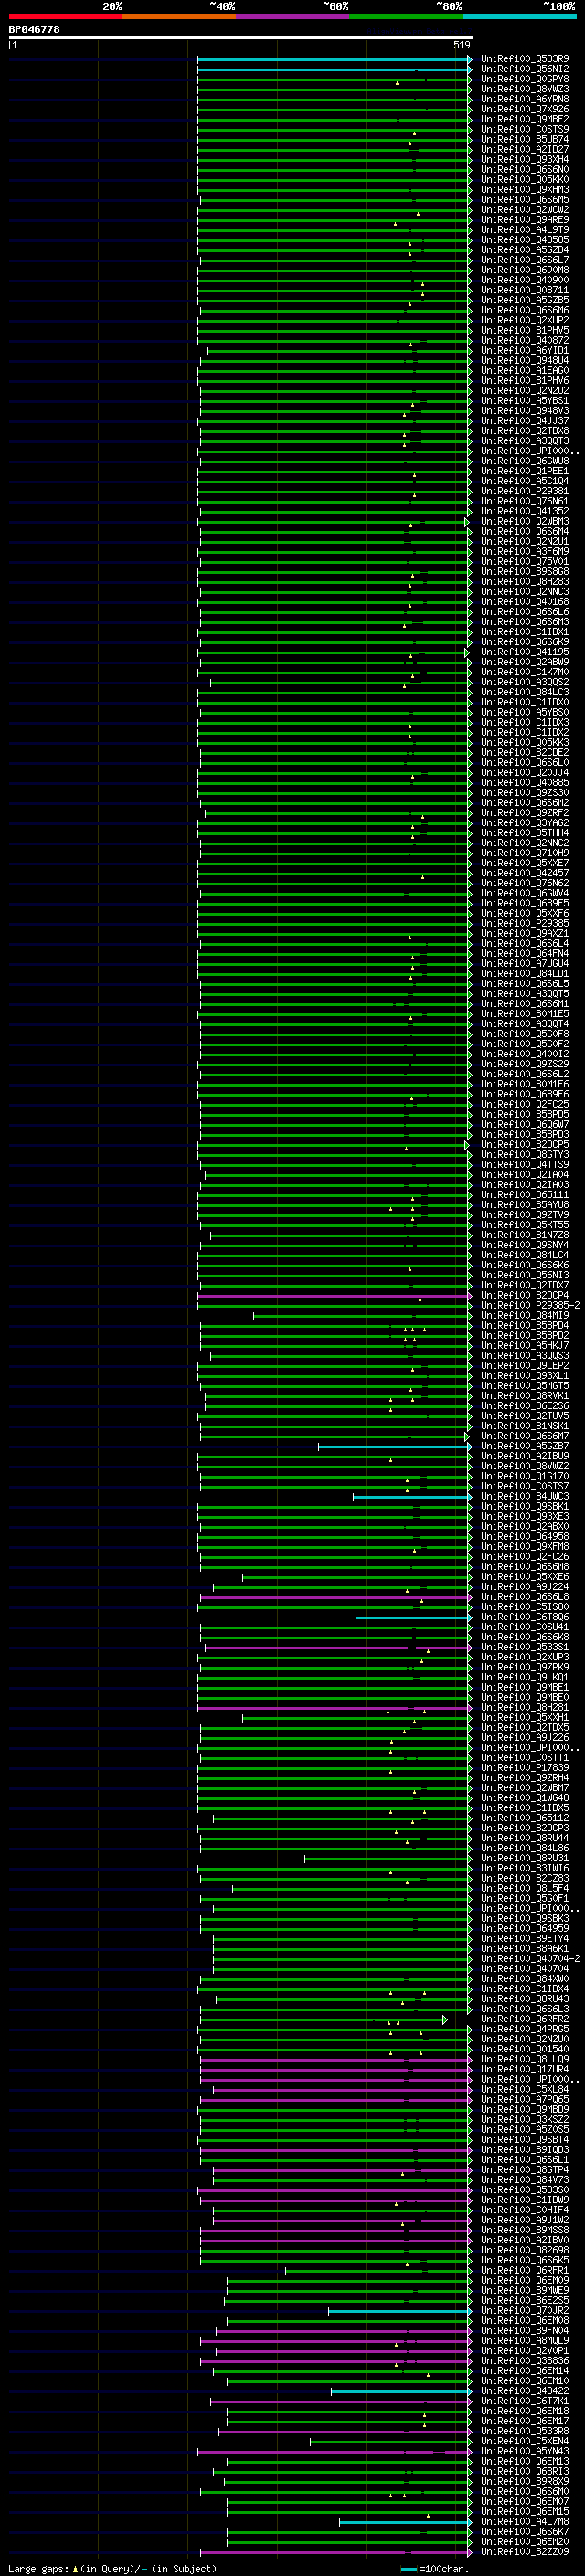Screen dimensions: 585x2576
Task: Click the white query sequence bar
Action: tap(241, 38)
